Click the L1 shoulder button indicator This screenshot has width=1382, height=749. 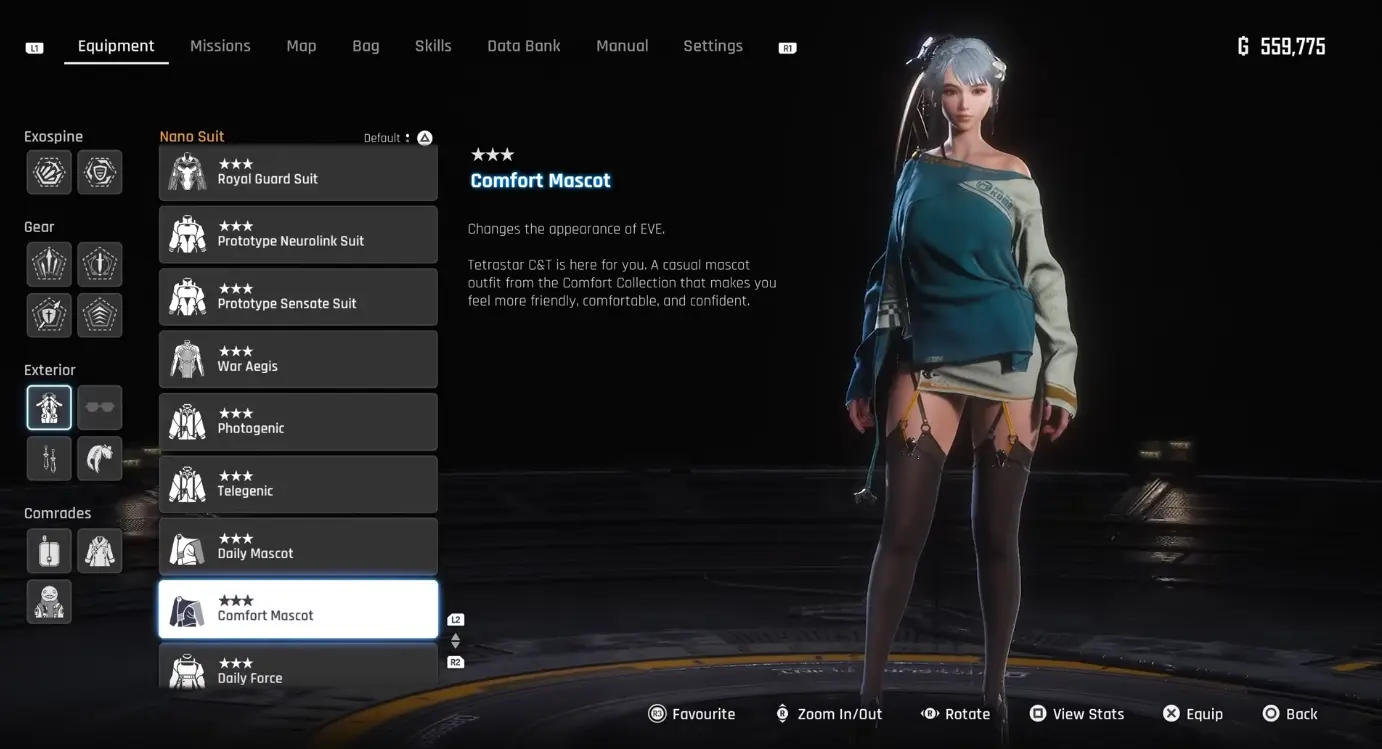pos(35,47)
